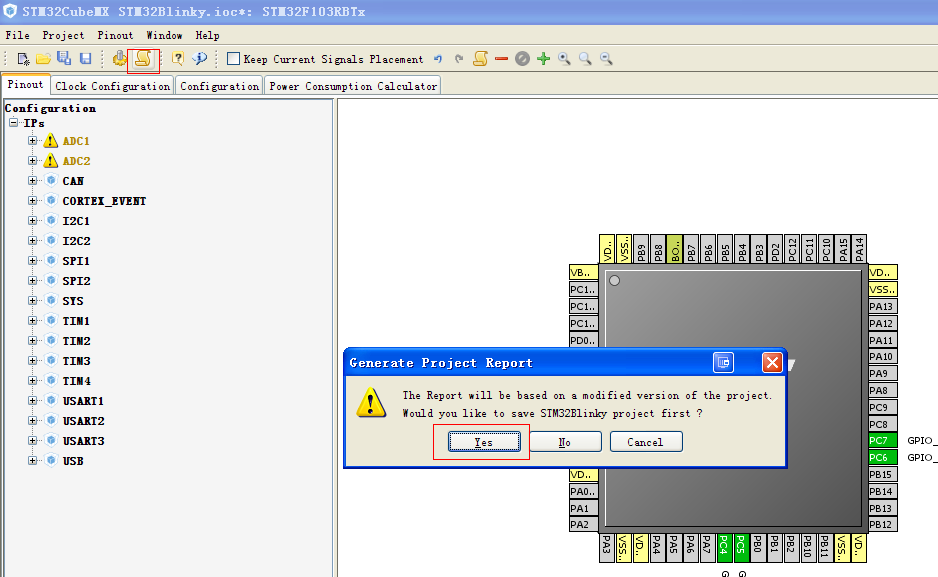Expand the USART3 tree node

tap(32, 441)
